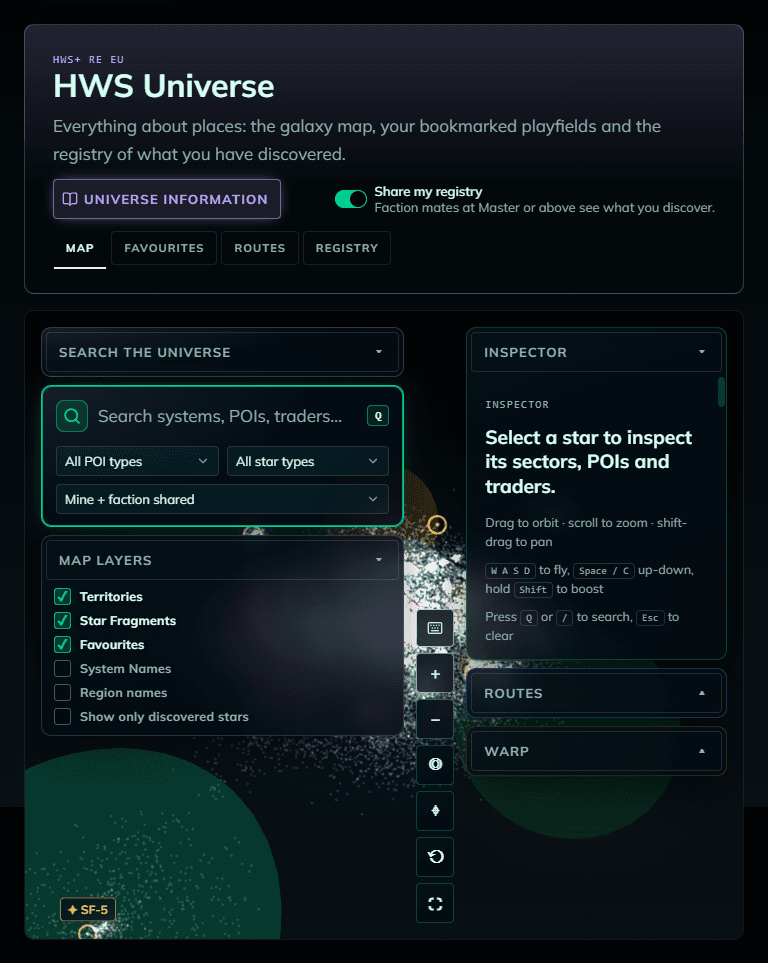
Task: Collapse the Search the Universe panel
Action: [222, 352]
